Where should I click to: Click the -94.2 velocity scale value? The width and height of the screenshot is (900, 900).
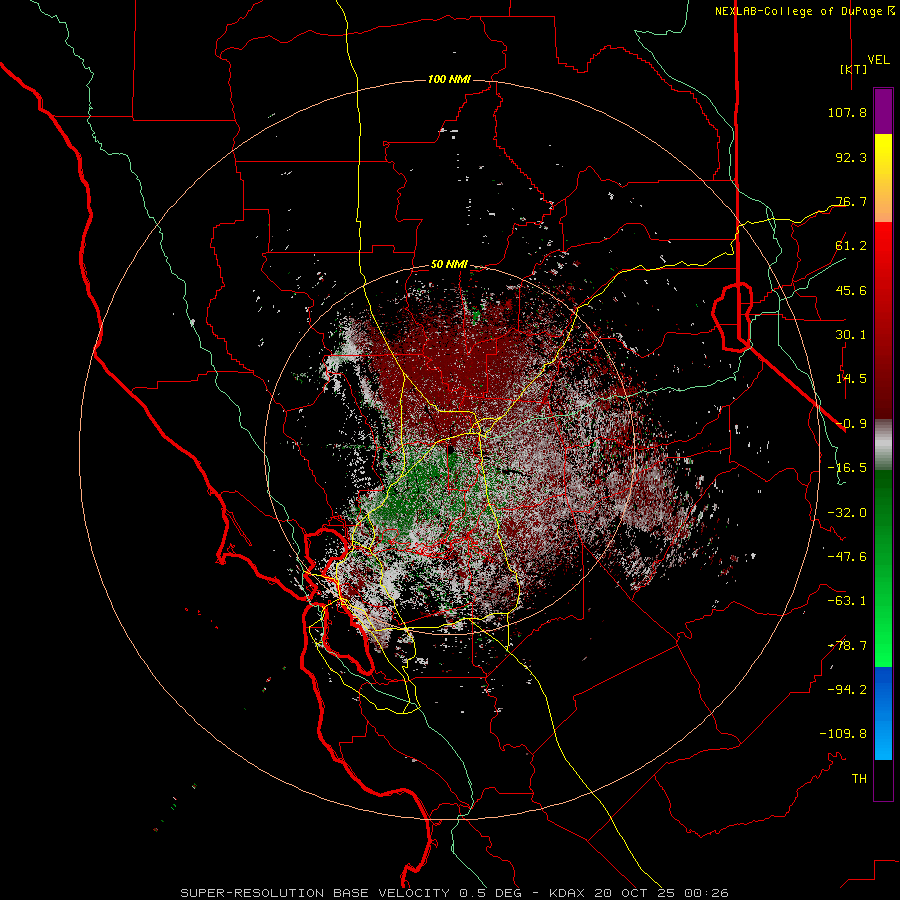click(x=847, y=690)
